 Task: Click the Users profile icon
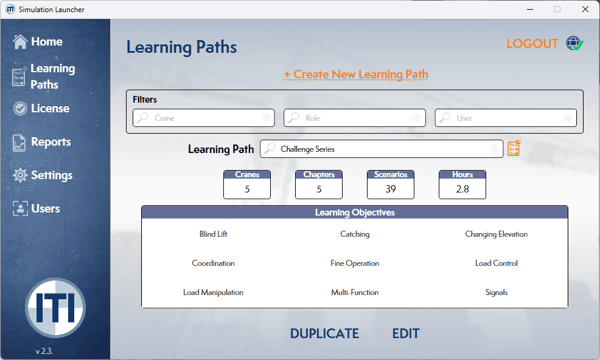[x=20, y=209]
